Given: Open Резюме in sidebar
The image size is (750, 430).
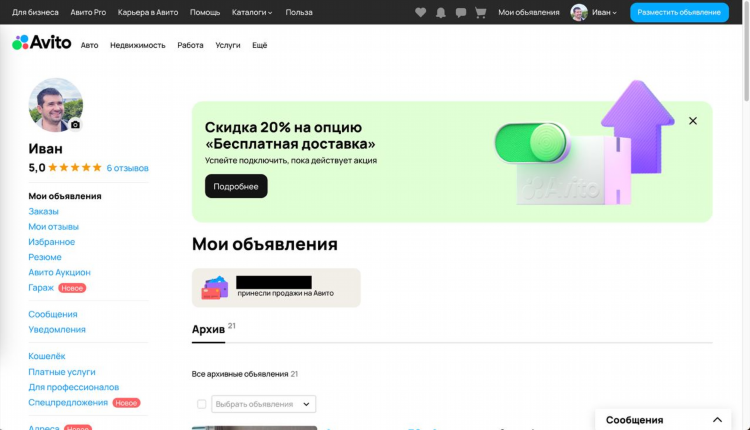Looking at the screenshot, I should click(44, 257).
